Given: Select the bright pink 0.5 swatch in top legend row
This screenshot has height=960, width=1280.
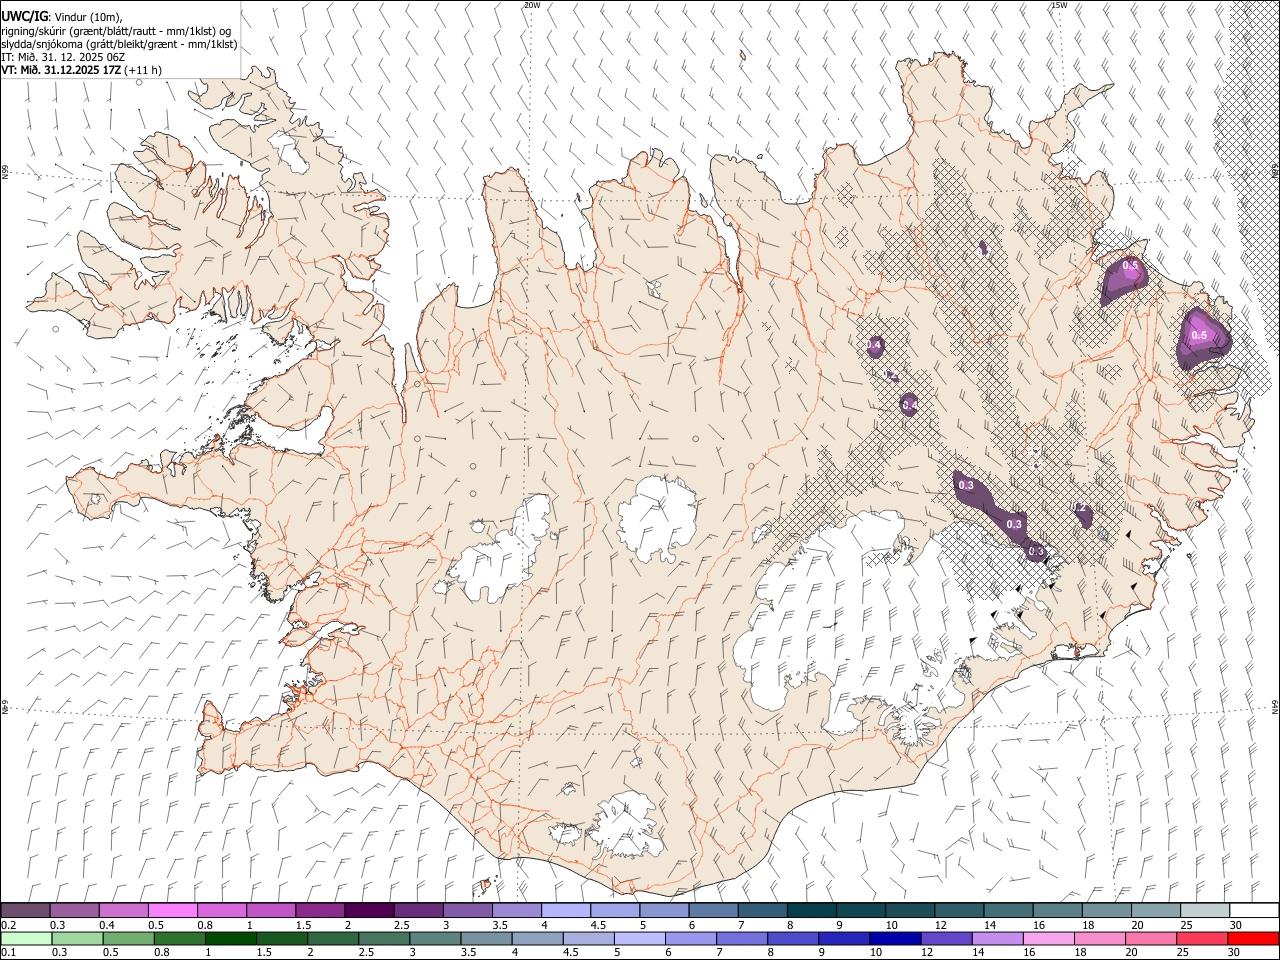Looking at the screenshot, I should [173, 911].
